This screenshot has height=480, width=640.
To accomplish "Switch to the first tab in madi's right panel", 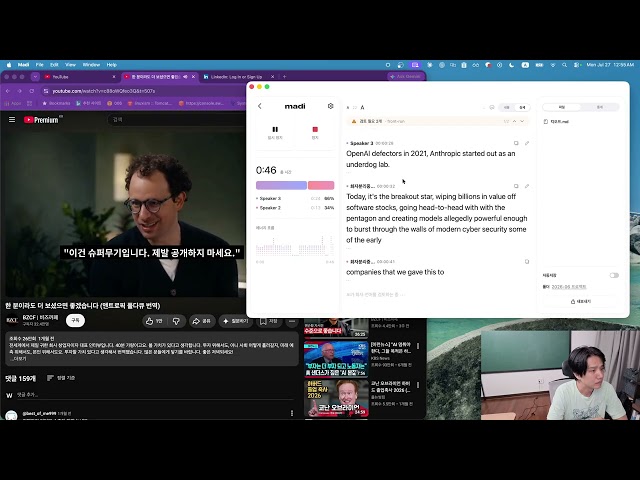I will tap(562, 107).
